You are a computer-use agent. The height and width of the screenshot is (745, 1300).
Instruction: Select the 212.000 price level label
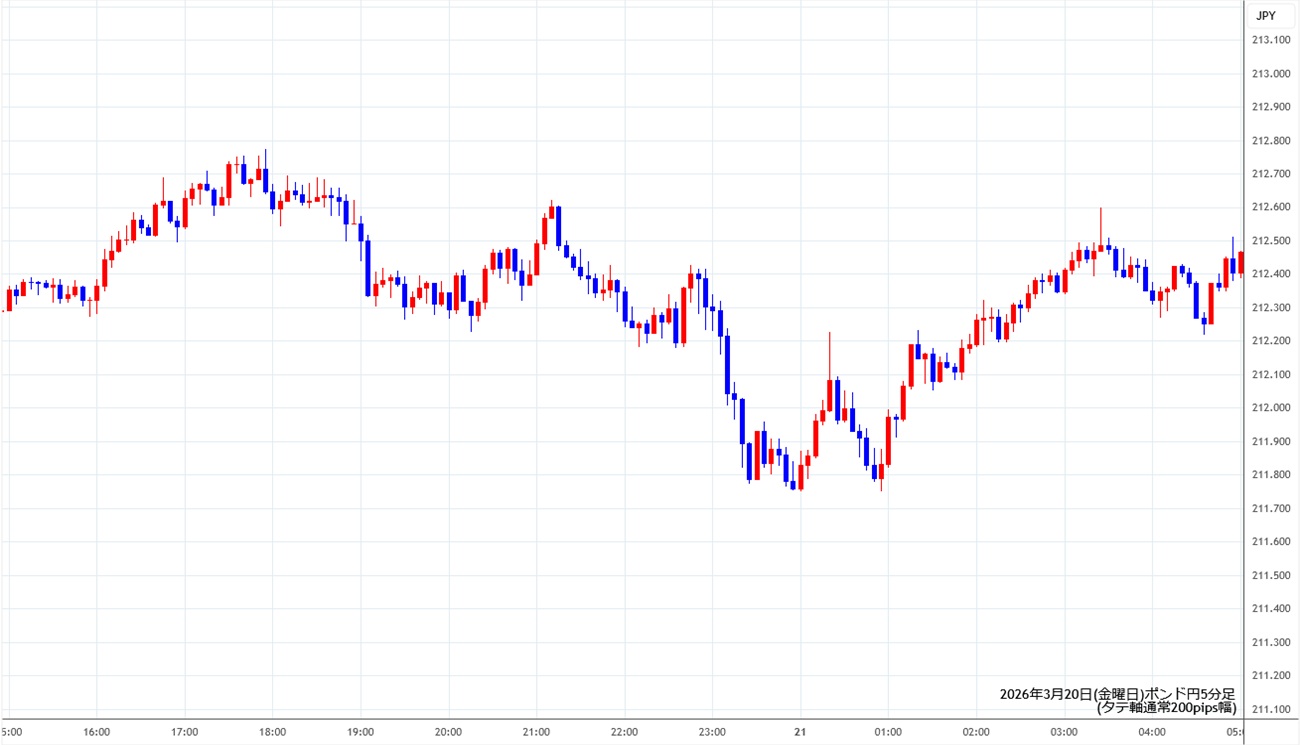point(1270,407)
